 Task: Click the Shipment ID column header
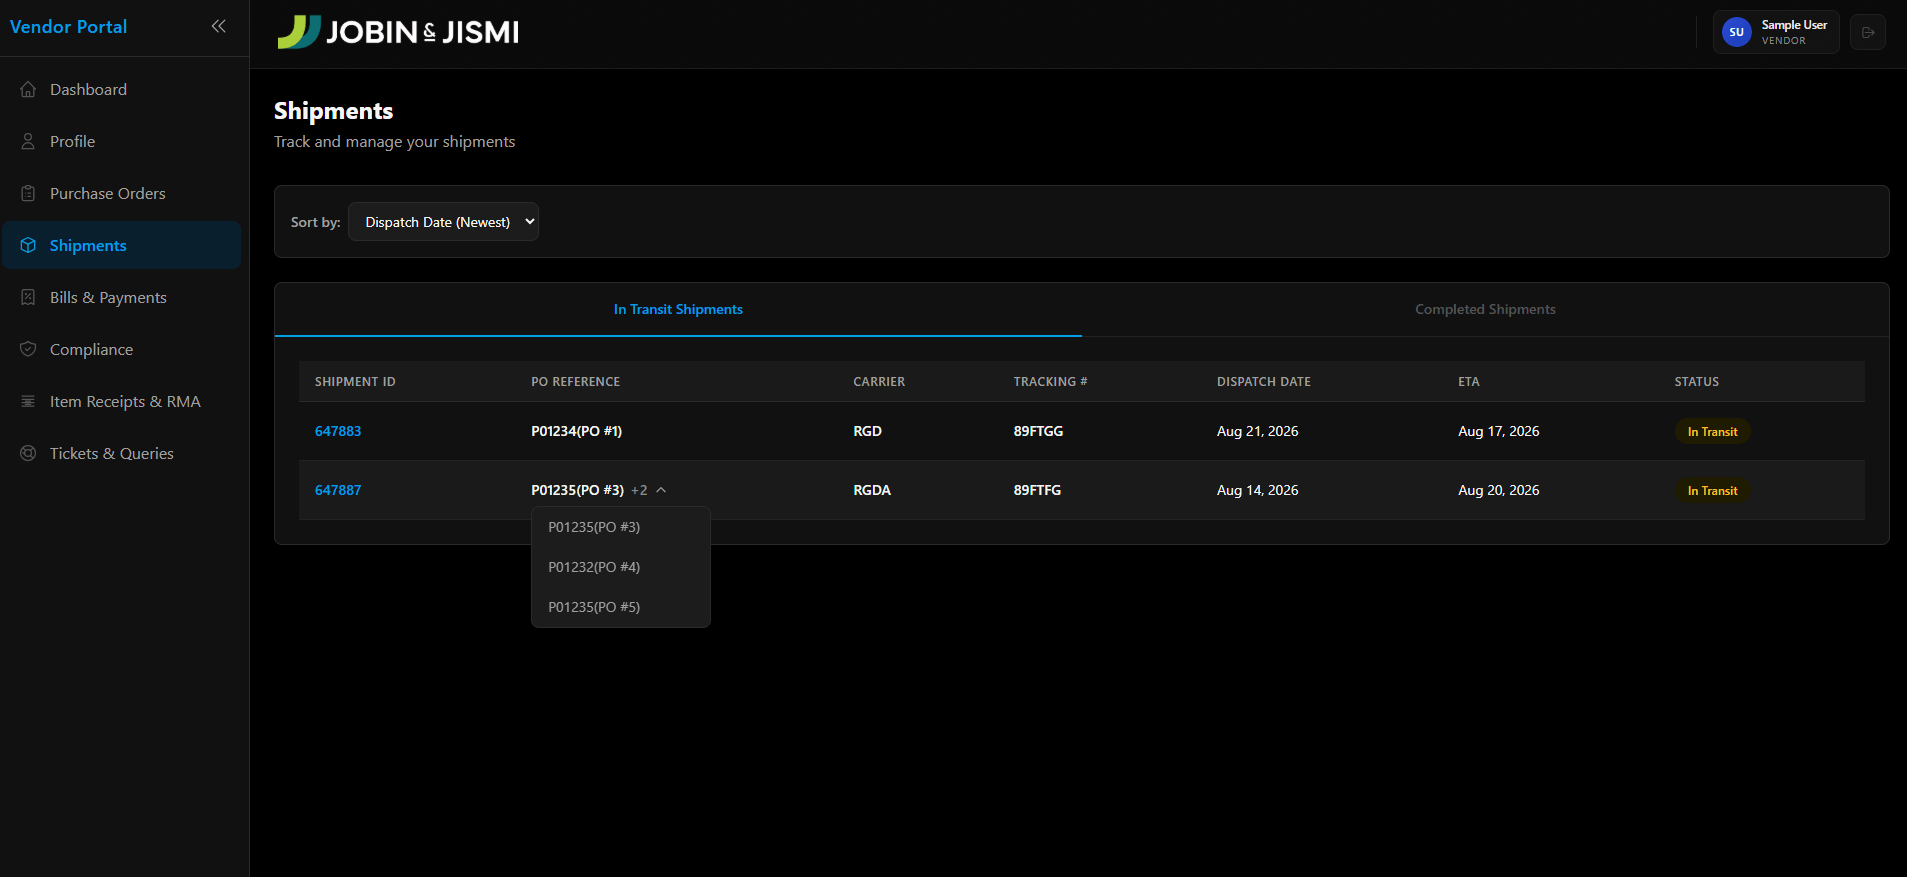point(355,382)
